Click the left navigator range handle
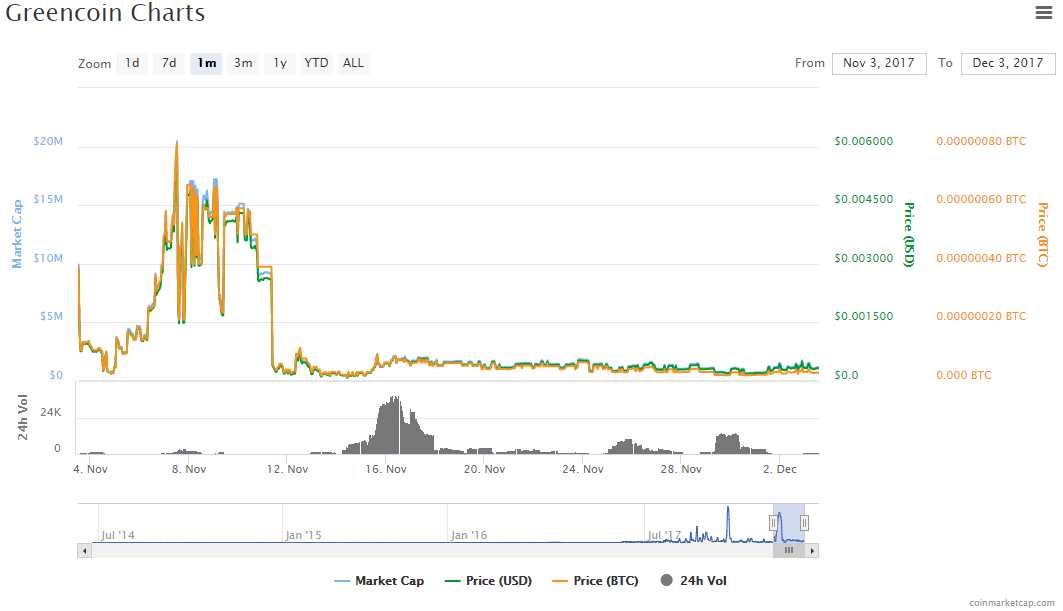 pyautogui.click(x=773, y=522)
